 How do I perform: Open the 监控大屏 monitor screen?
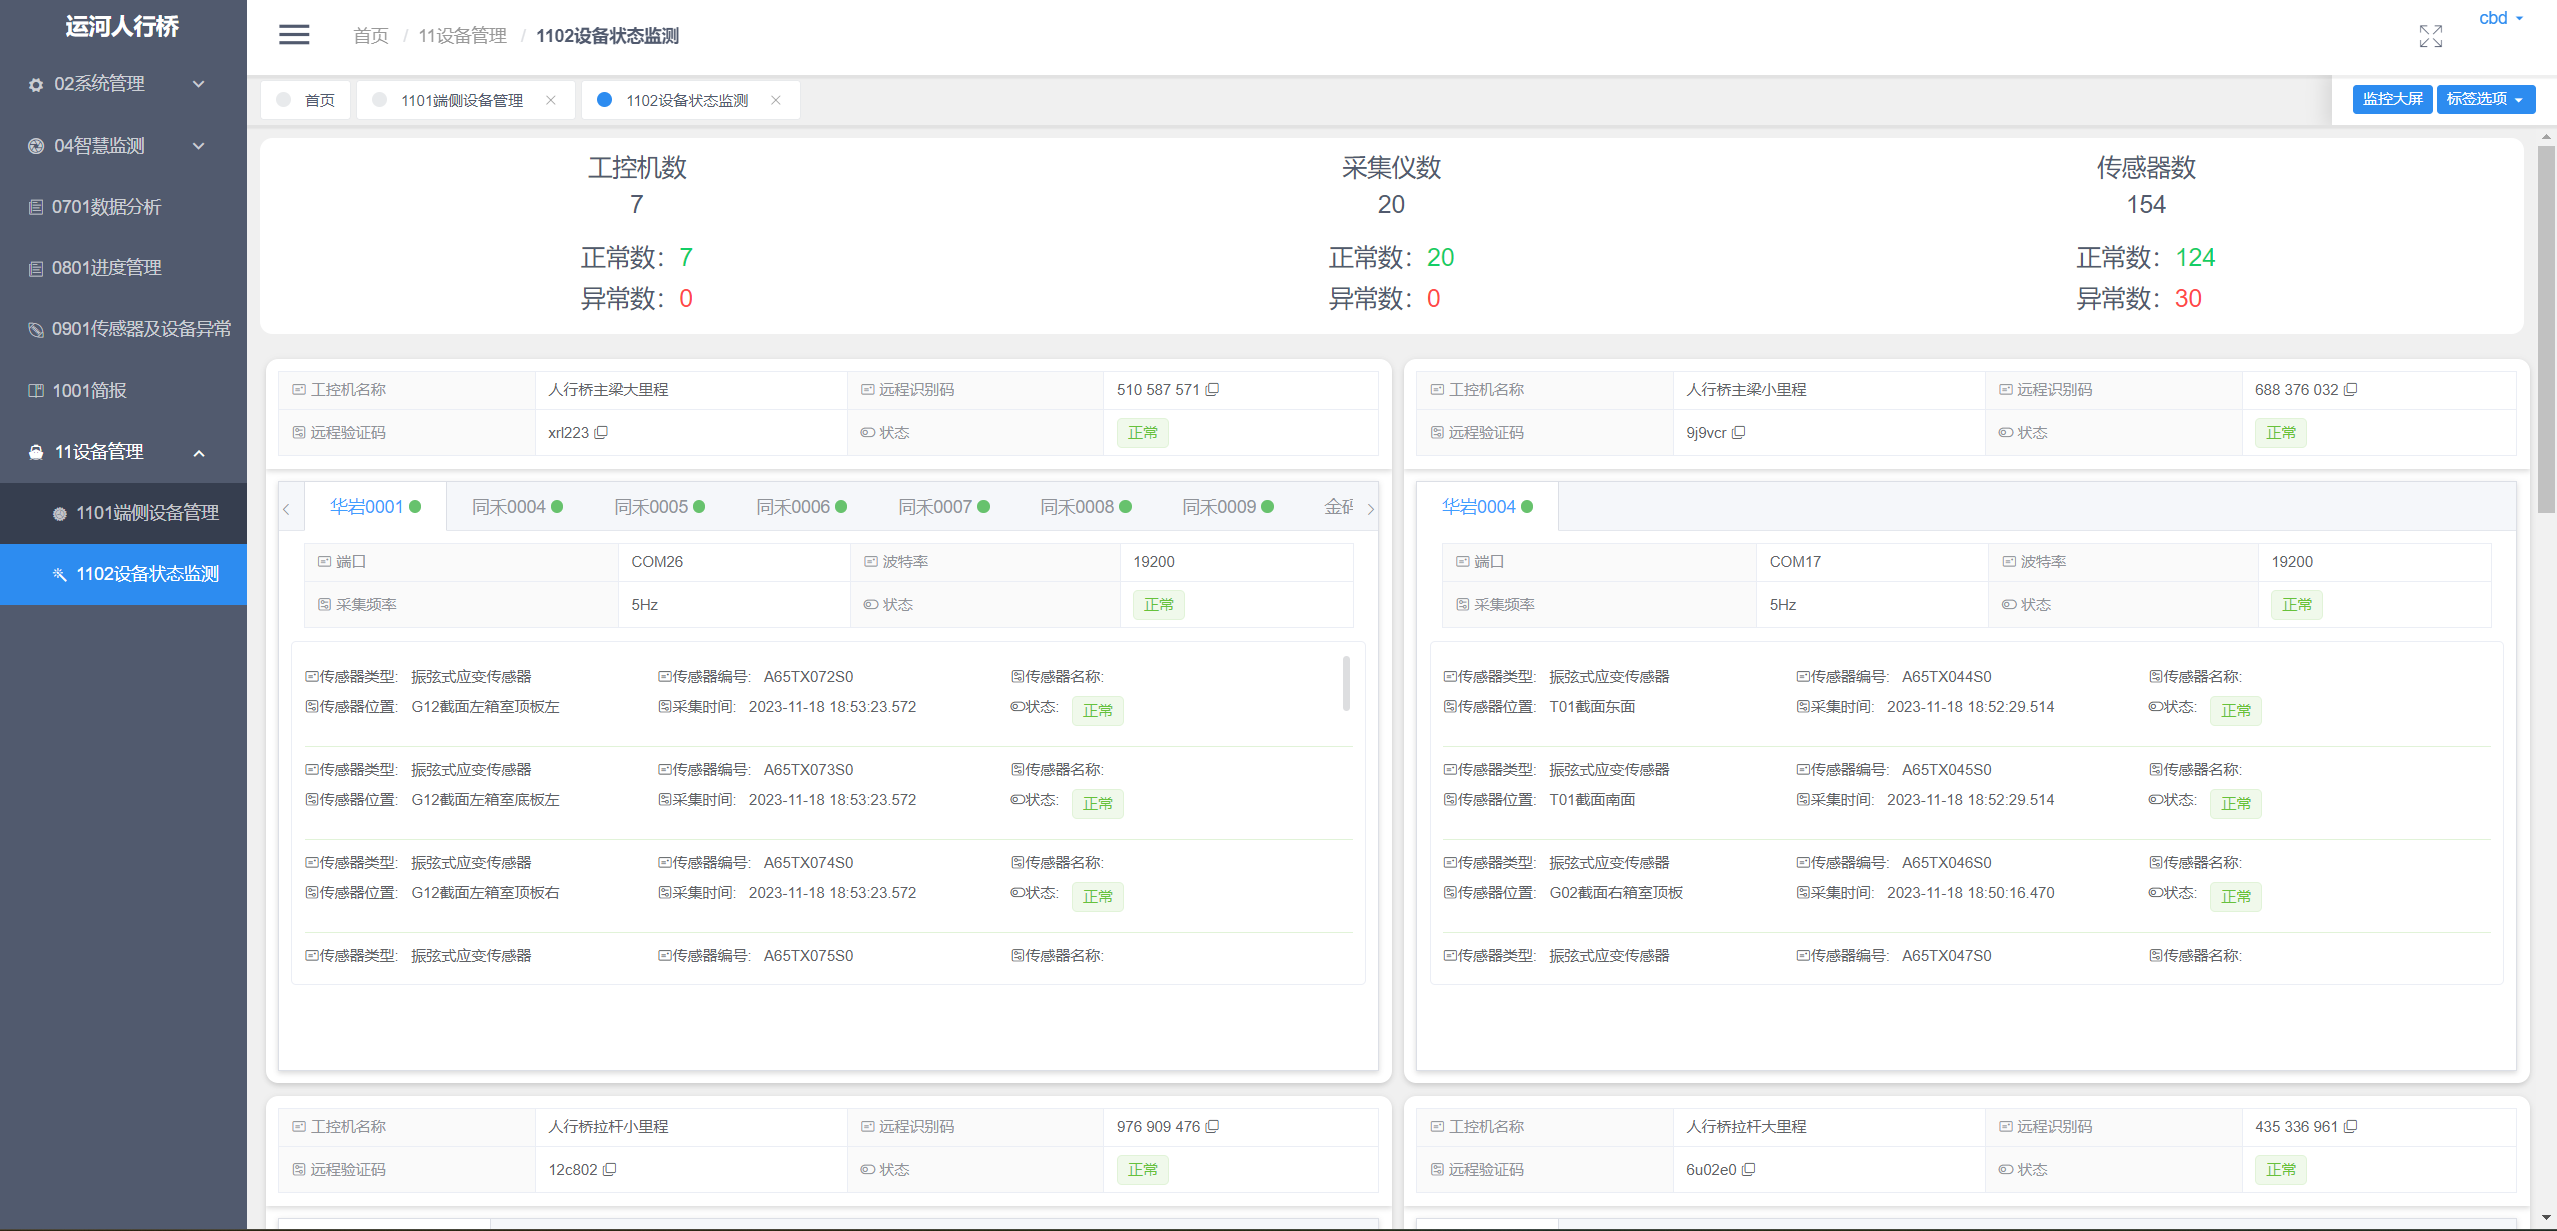2392,99
